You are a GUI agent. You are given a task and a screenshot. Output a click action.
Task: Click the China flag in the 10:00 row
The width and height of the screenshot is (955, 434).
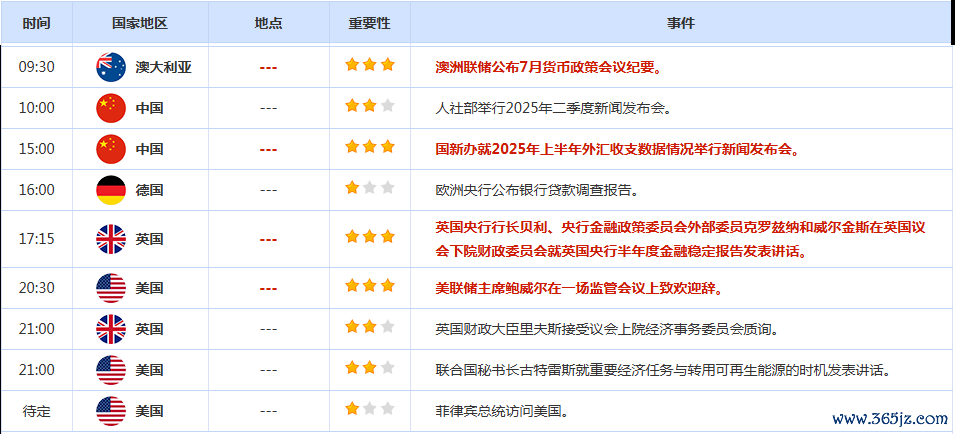pyautogui.click(x=111, y=107)
